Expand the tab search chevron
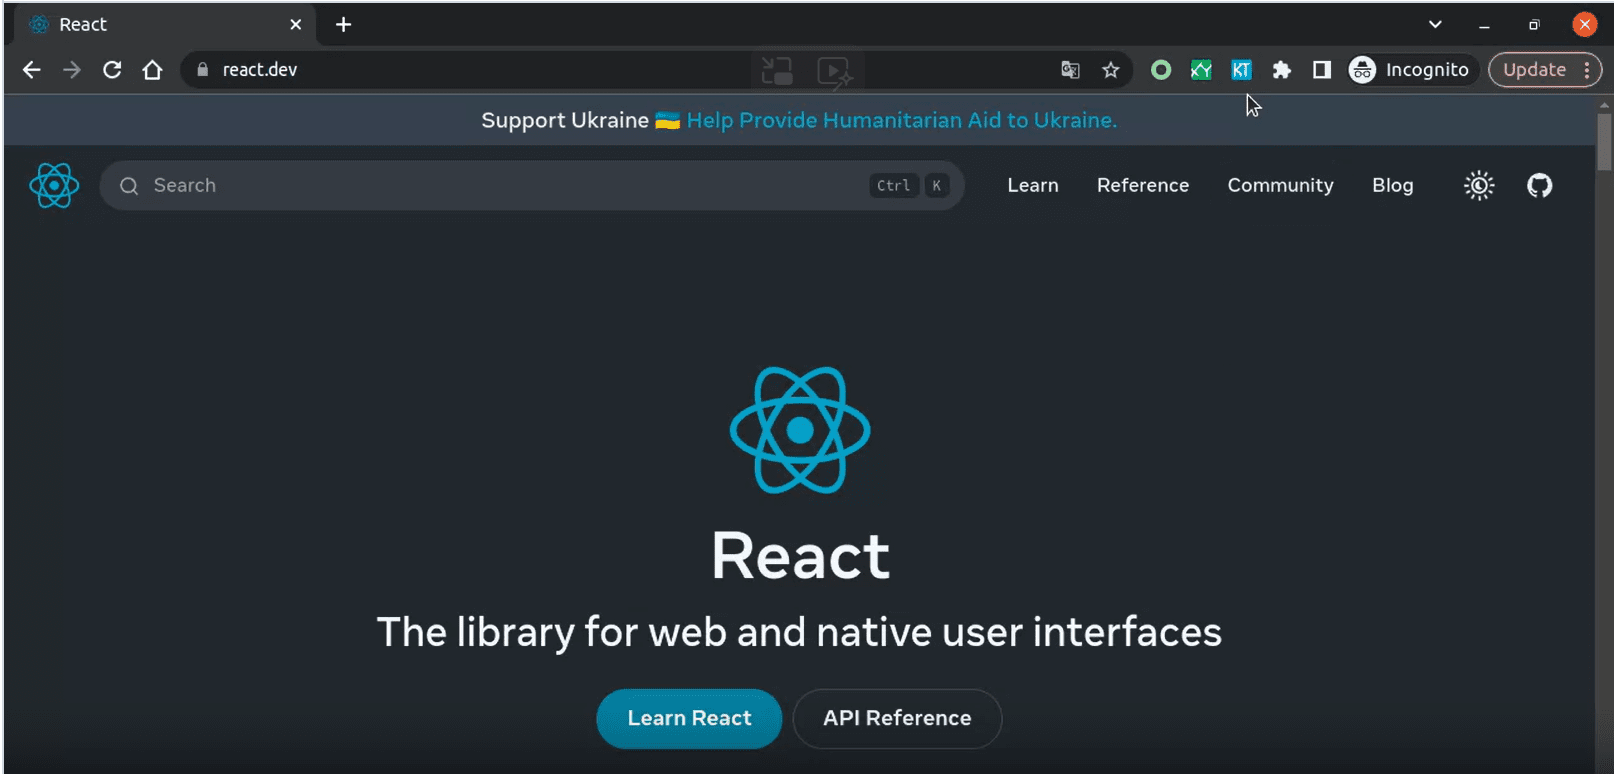 [x=1435, y=24]
